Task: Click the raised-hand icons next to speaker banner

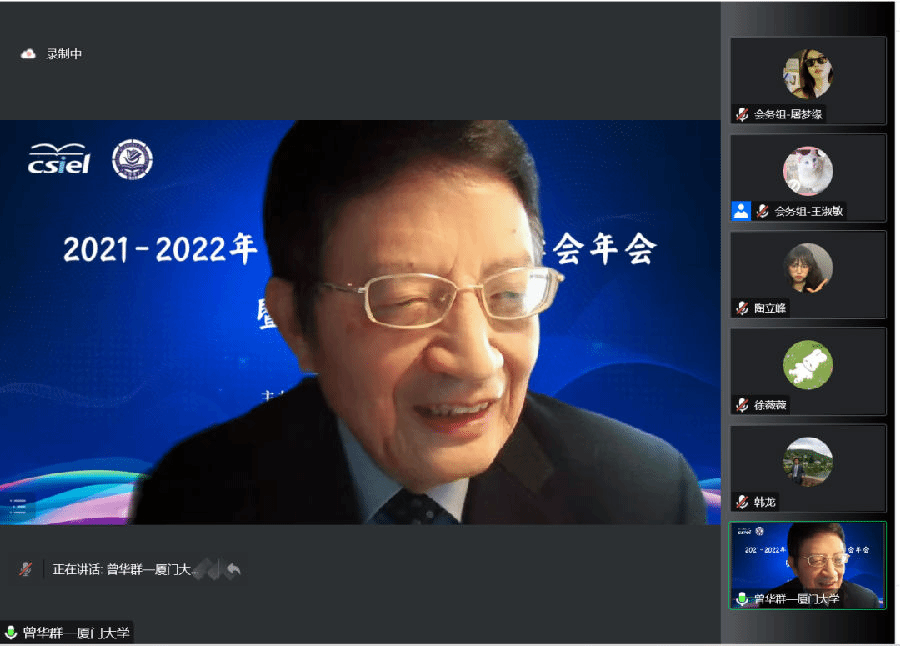Action: point(208,568)
